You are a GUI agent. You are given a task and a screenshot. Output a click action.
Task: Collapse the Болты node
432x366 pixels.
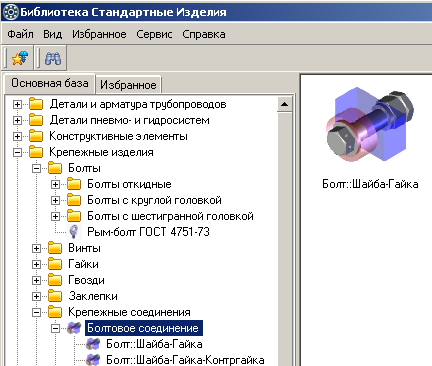coord(36,168)
